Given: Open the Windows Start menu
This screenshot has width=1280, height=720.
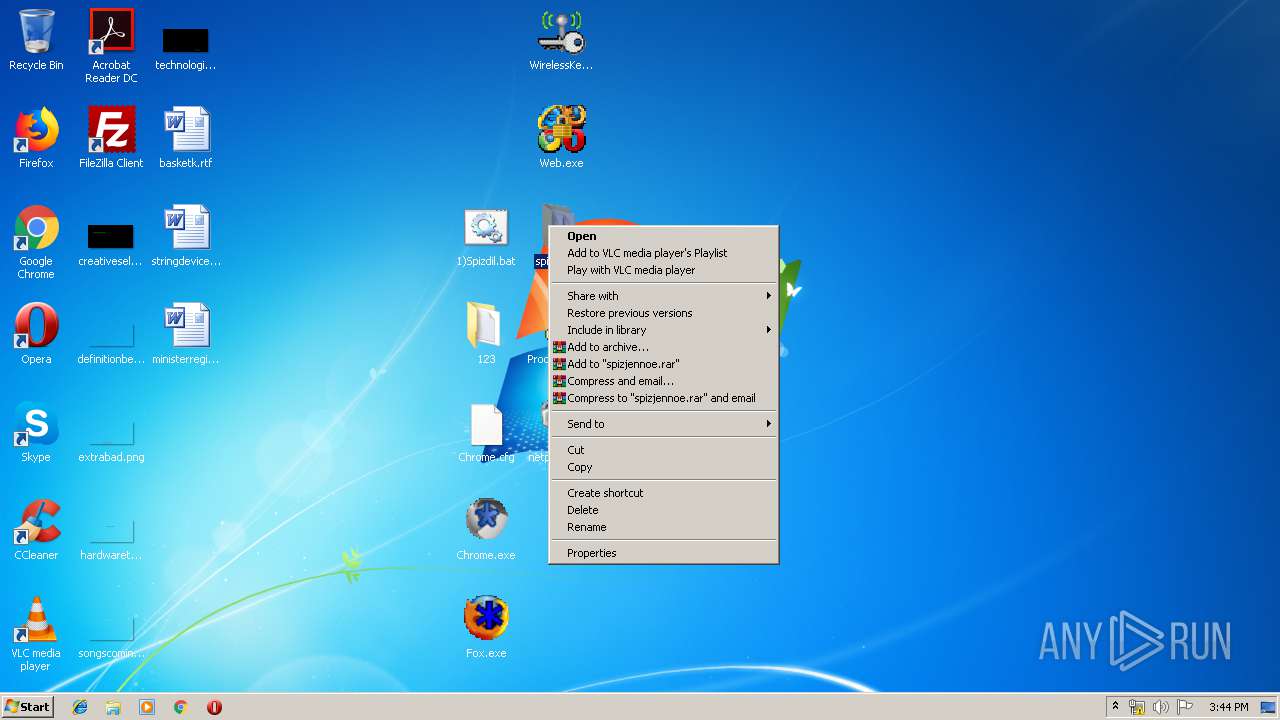Looking at the screenshot, I should [28, 707].
